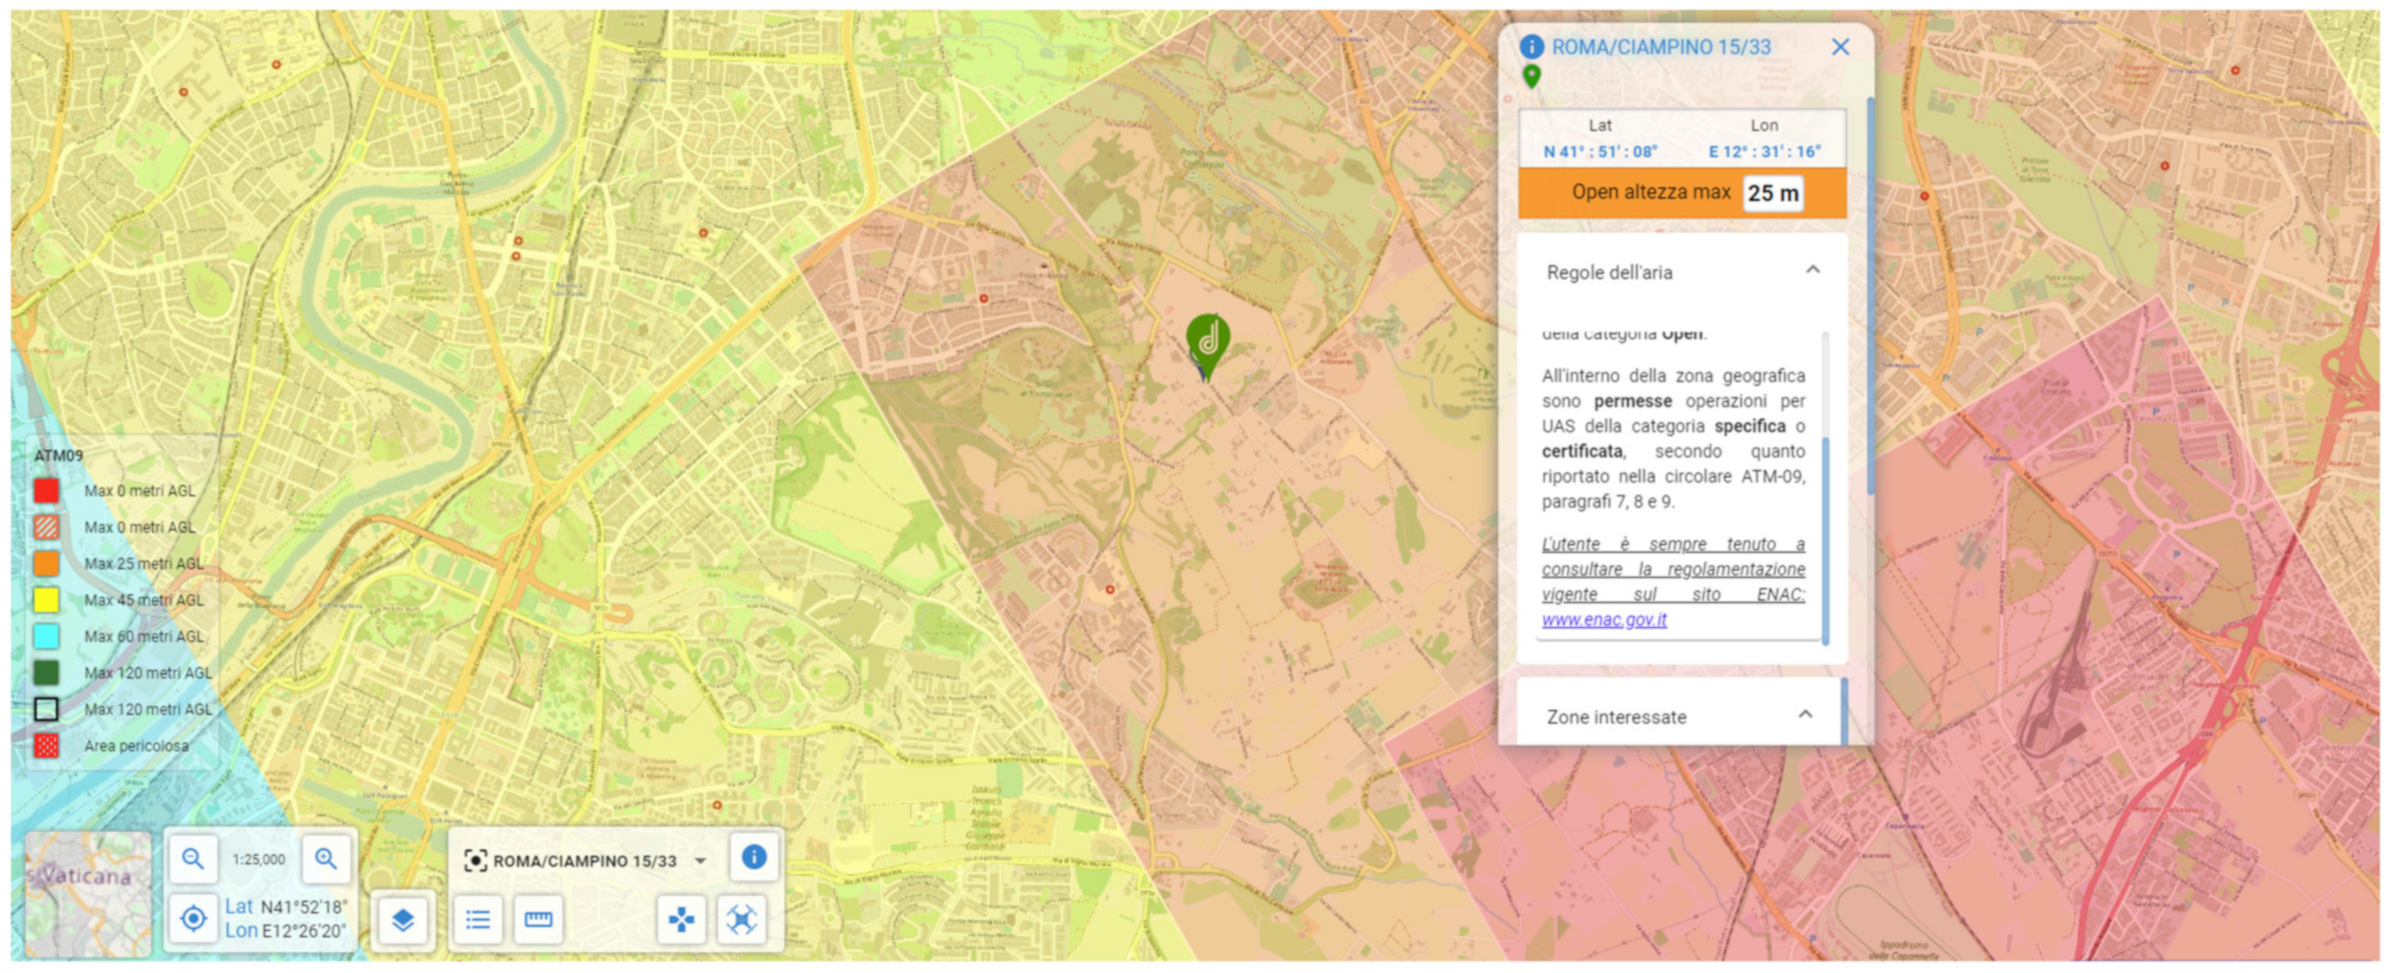The image size is (2392, 973).
Task: Click the cyan Max 60 metri AGL swatch
Action: click(46, 636)
